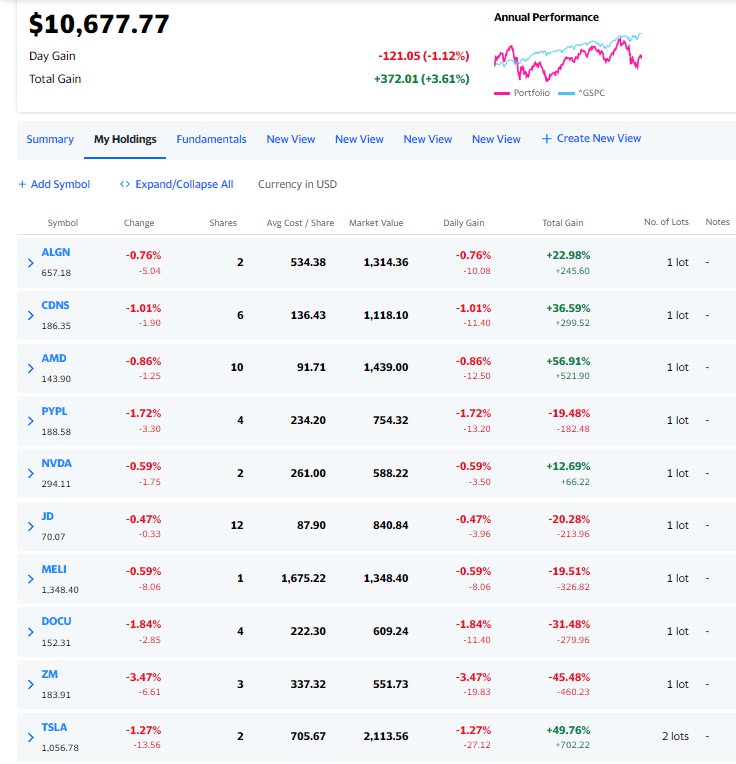The image size is (736, 764).
Task: Sort by the Change column header
Action: coord(139,223)
